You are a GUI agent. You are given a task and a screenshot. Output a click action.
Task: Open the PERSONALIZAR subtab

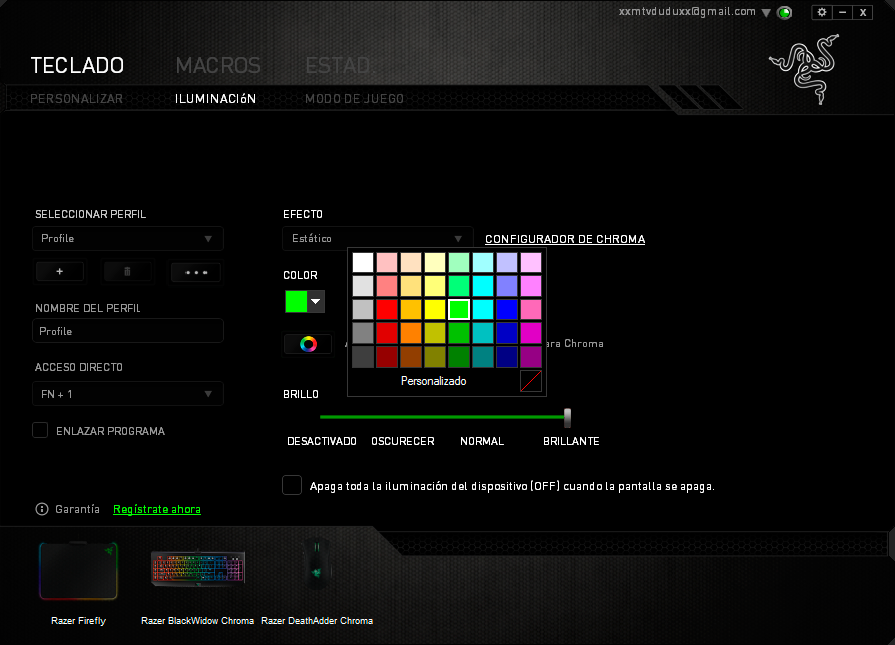click(76, 99)
